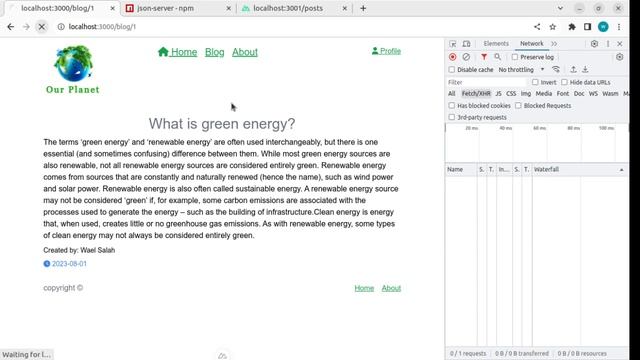Close the json-server npm tab
The image size is (640, 360).
coord(228,8)
